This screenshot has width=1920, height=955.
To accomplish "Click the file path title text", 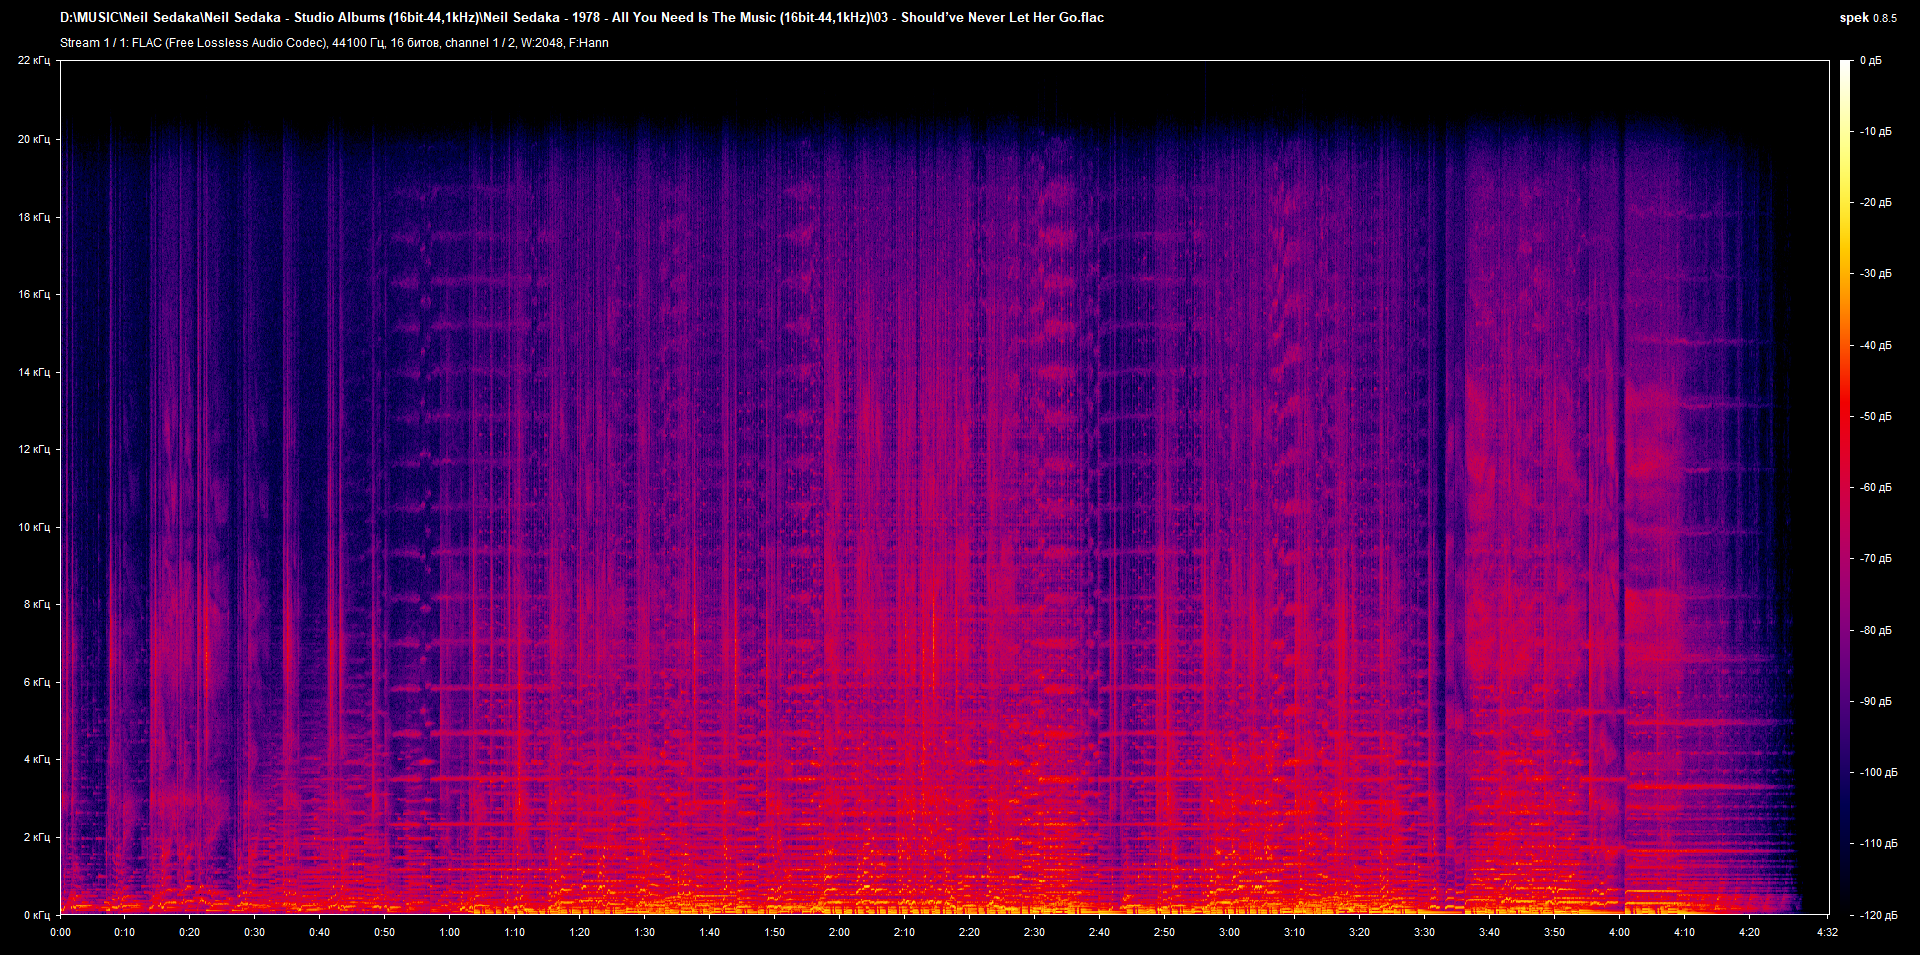I will (582, 17).
